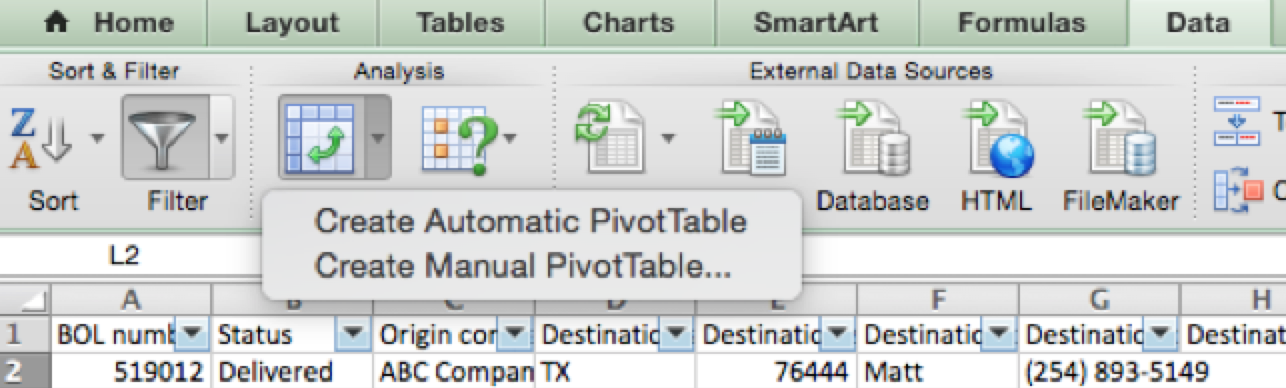The height and width of the screenshot is (388, 1286).
Task: Click the Matt cell
Action: 938,371
